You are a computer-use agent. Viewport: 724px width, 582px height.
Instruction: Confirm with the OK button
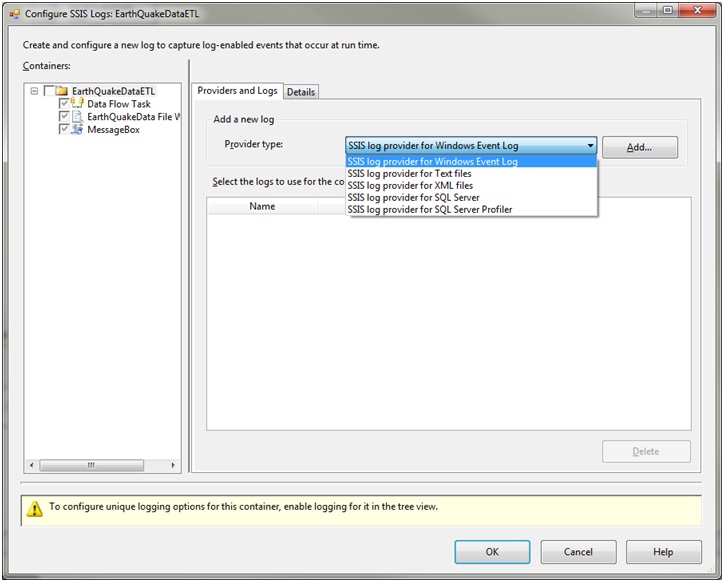click(x=492, y=552)
